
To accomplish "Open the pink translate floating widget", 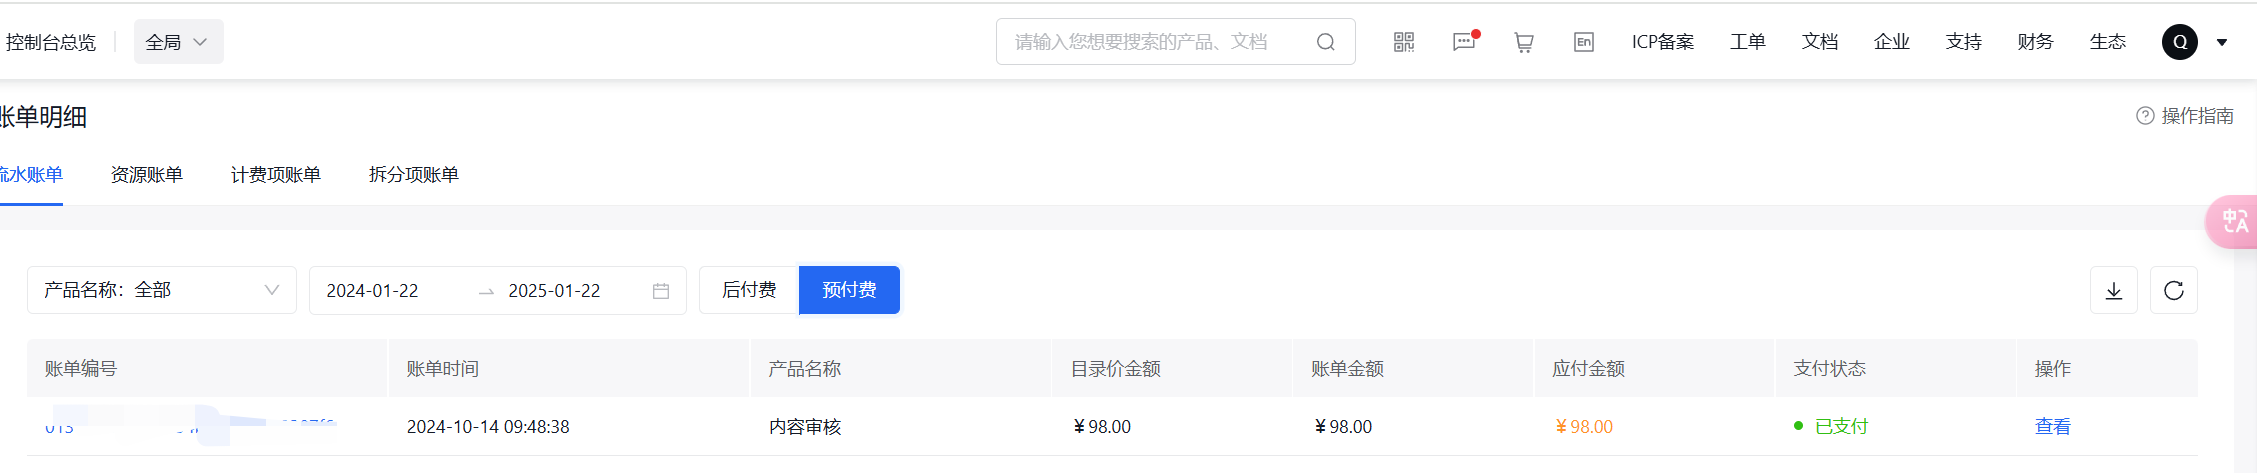I will point(2233,221).
